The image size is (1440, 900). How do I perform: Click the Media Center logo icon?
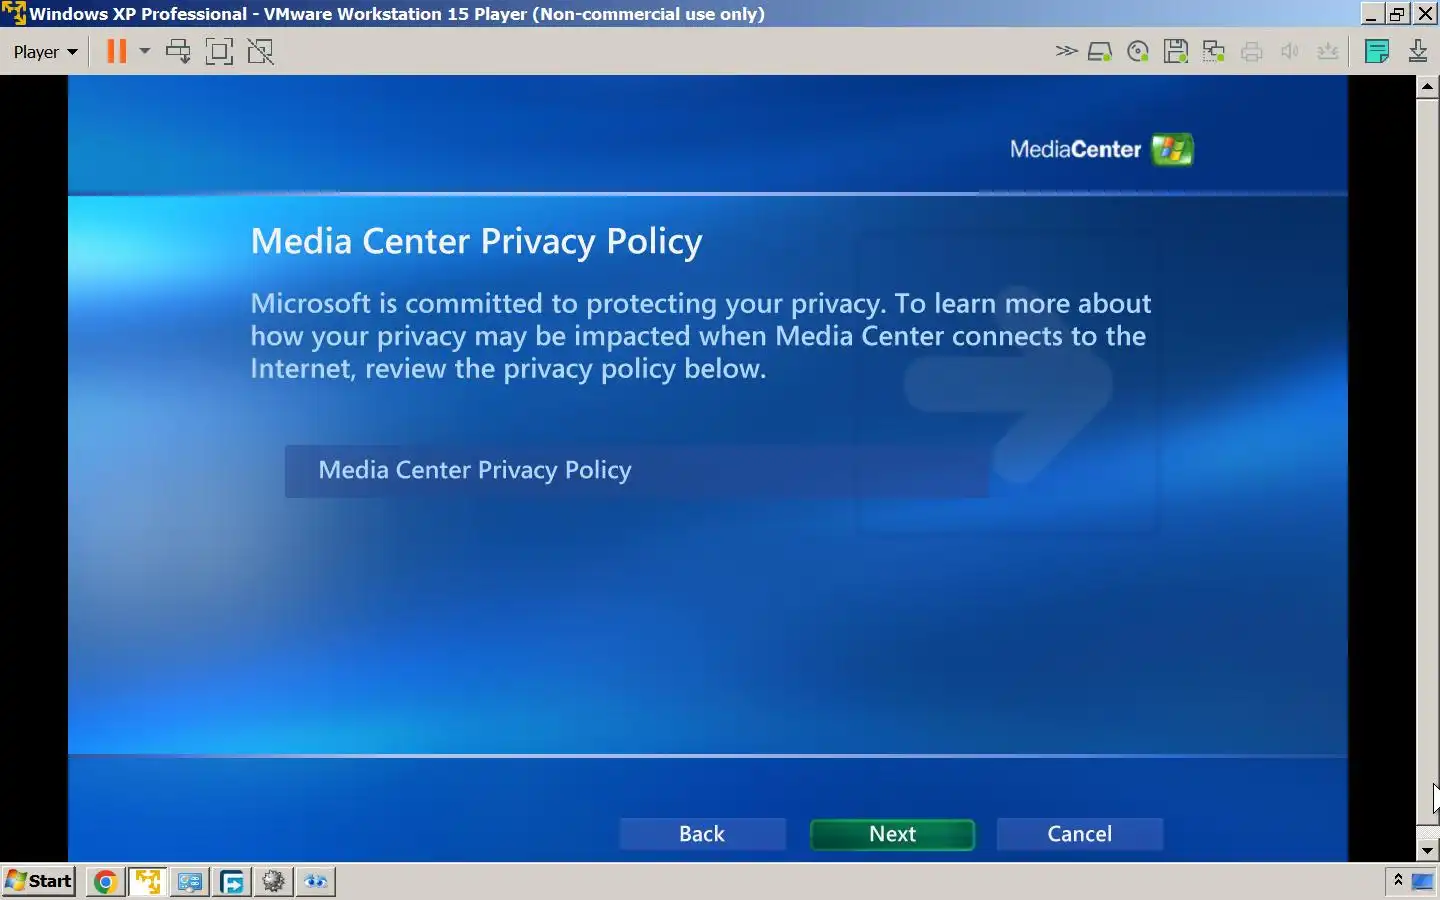pyautogui.click(x=1172, y=150)
